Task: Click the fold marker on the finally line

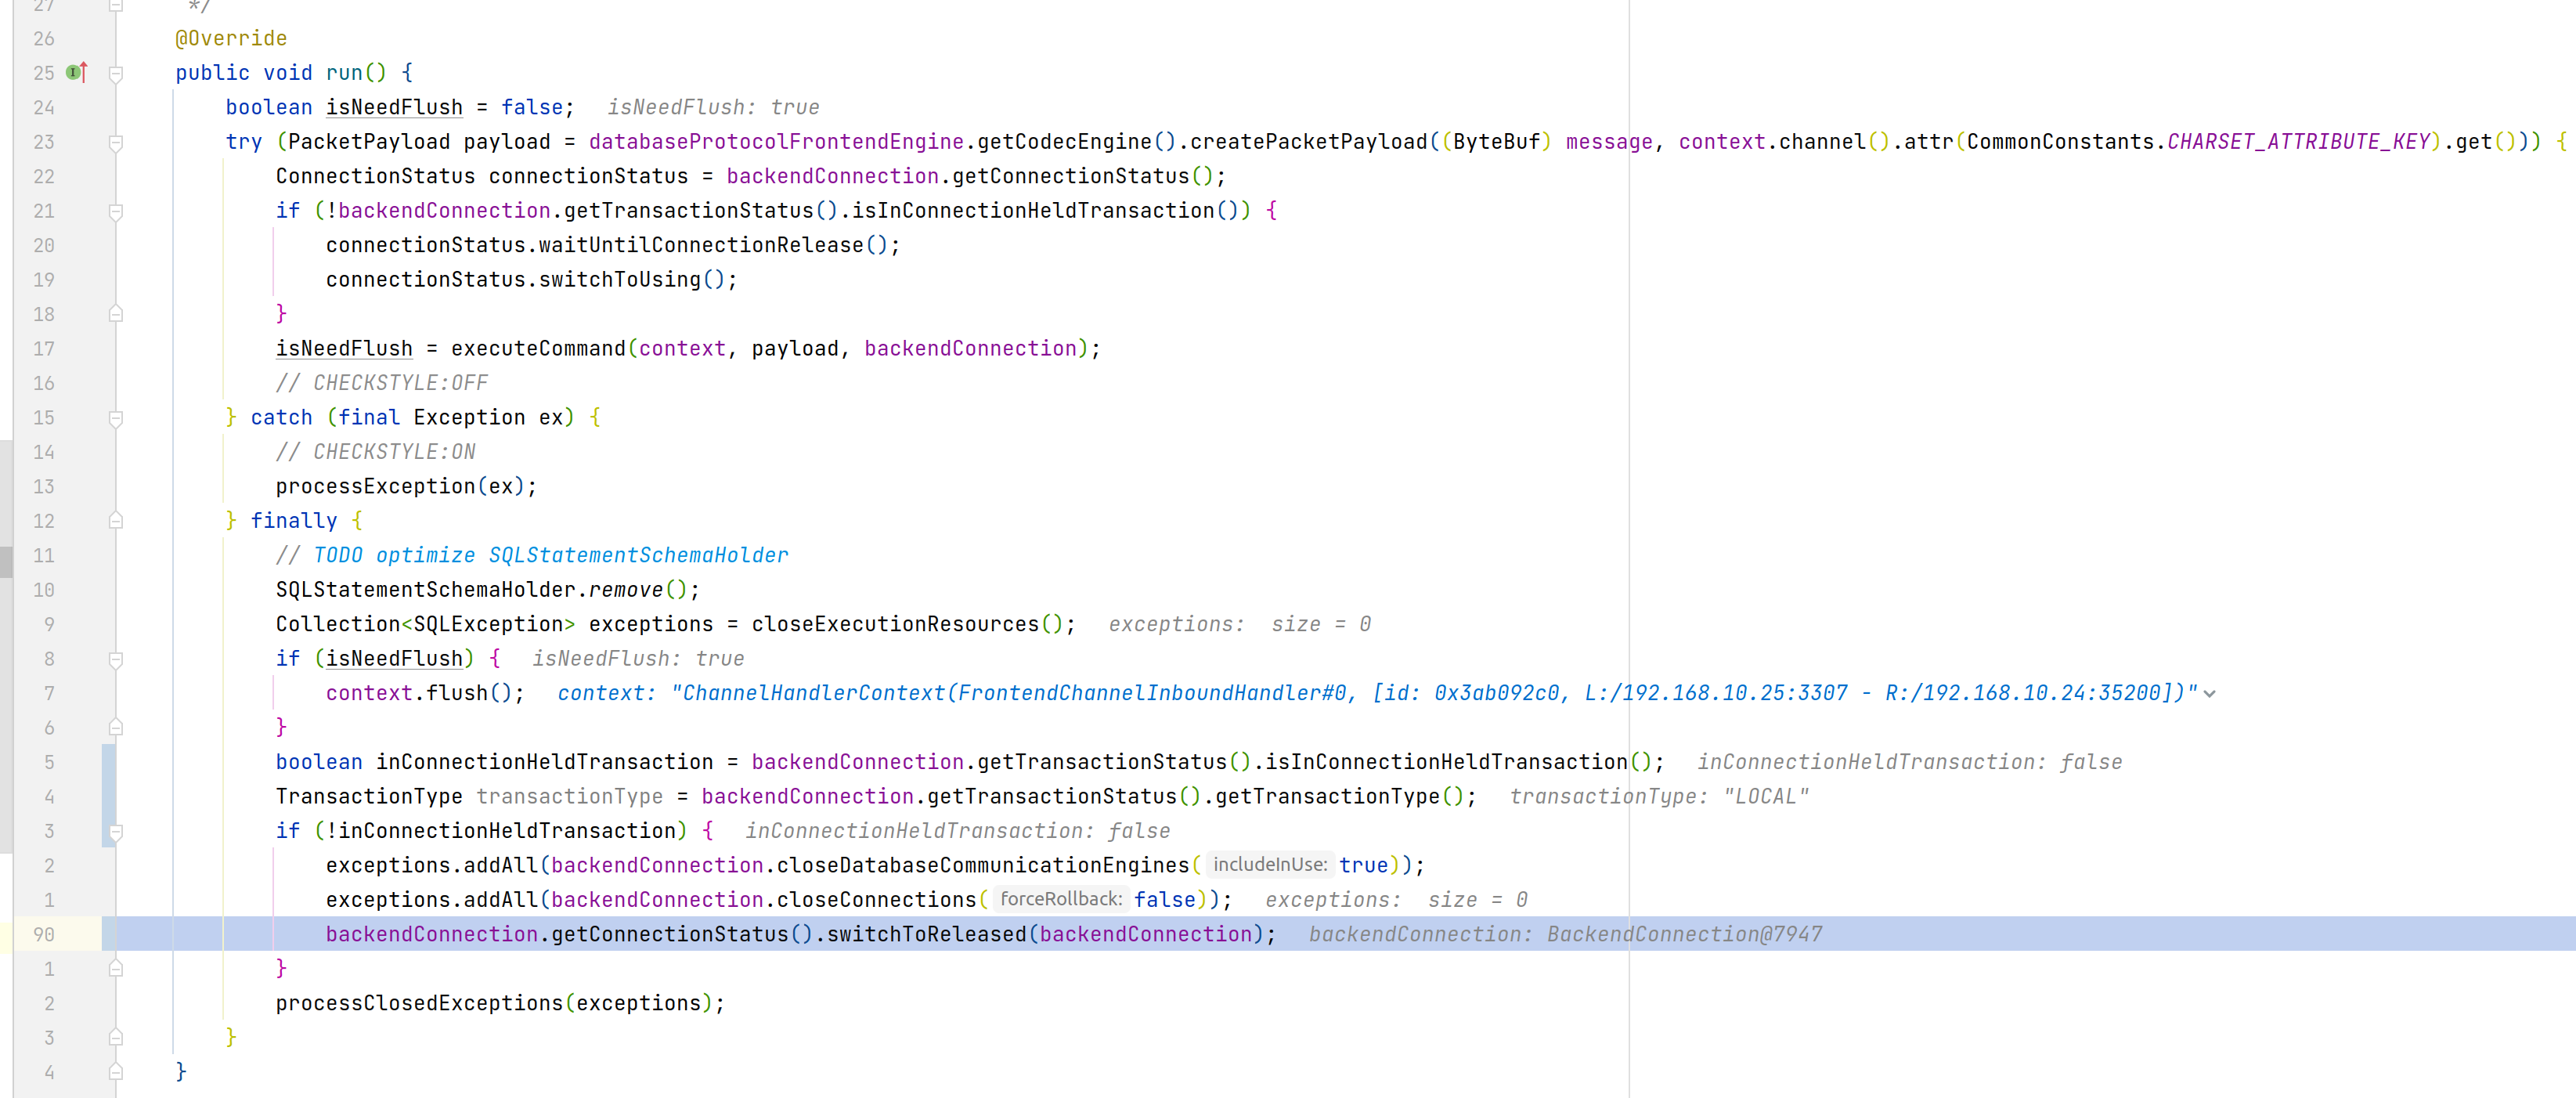Action: (116, 521)
